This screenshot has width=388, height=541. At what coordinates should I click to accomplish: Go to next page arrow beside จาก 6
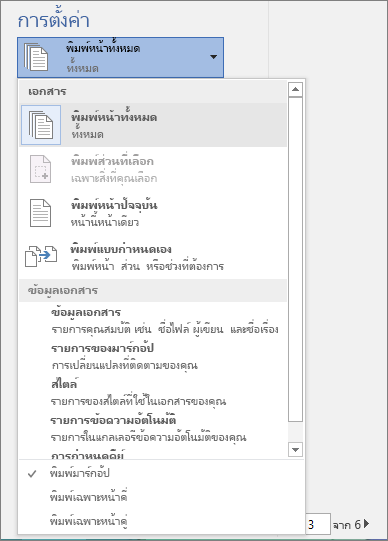point(366,524)
